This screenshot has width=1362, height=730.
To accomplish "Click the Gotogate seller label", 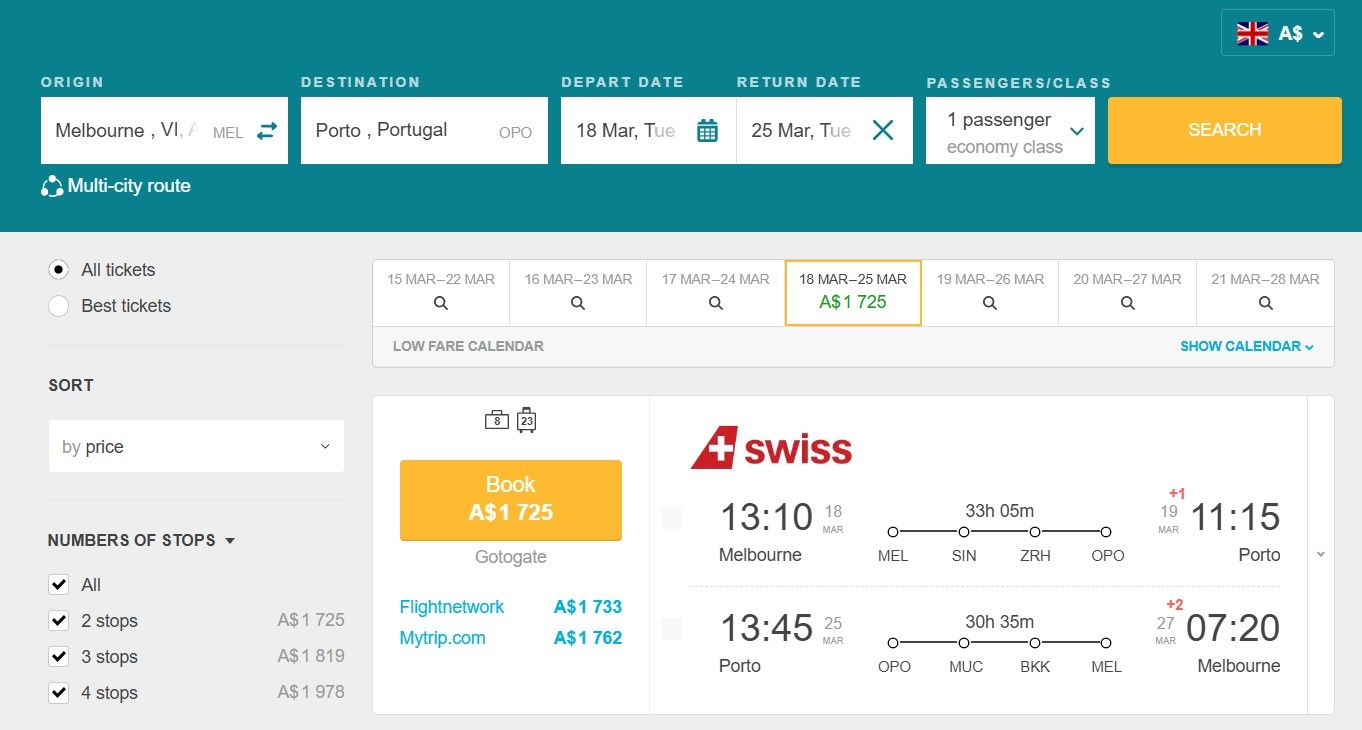I will pyautogui.click(x=511, y=558).
